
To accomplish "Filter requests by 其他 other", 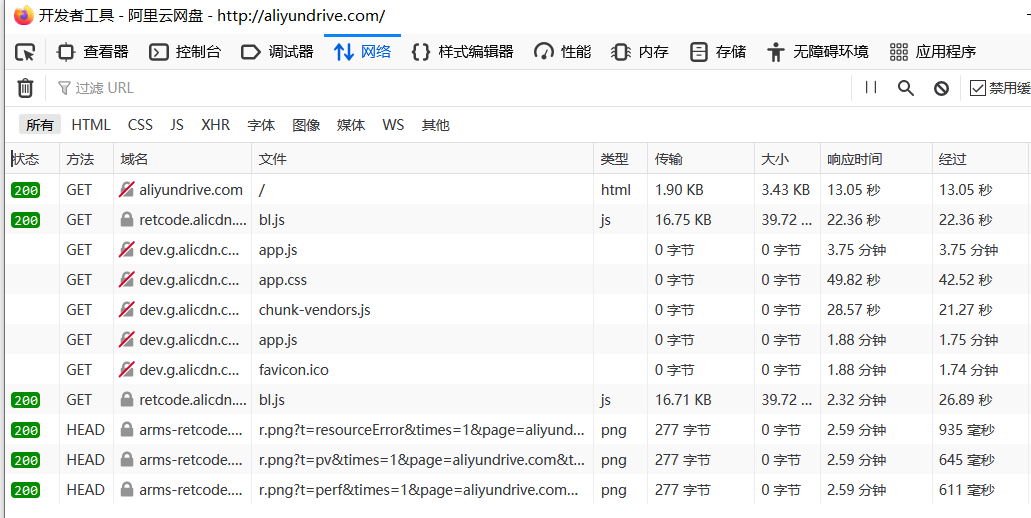I will pyautogui.click(x=435, y=125).
